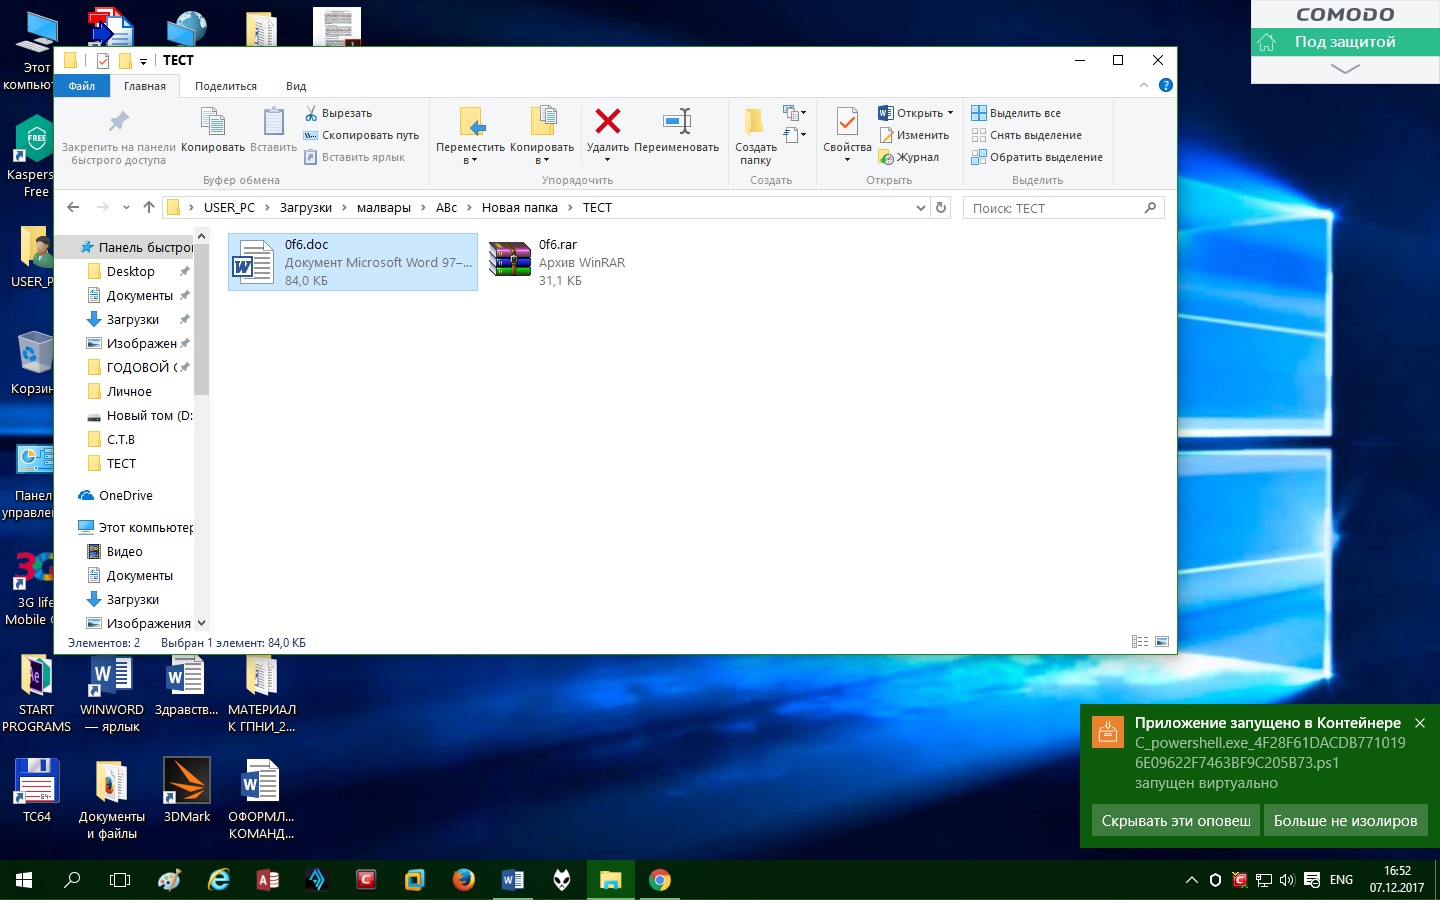Screen dimensions: 1440x900
Task: Open the address bar history dropdown
Action: [x=920, y=208]
